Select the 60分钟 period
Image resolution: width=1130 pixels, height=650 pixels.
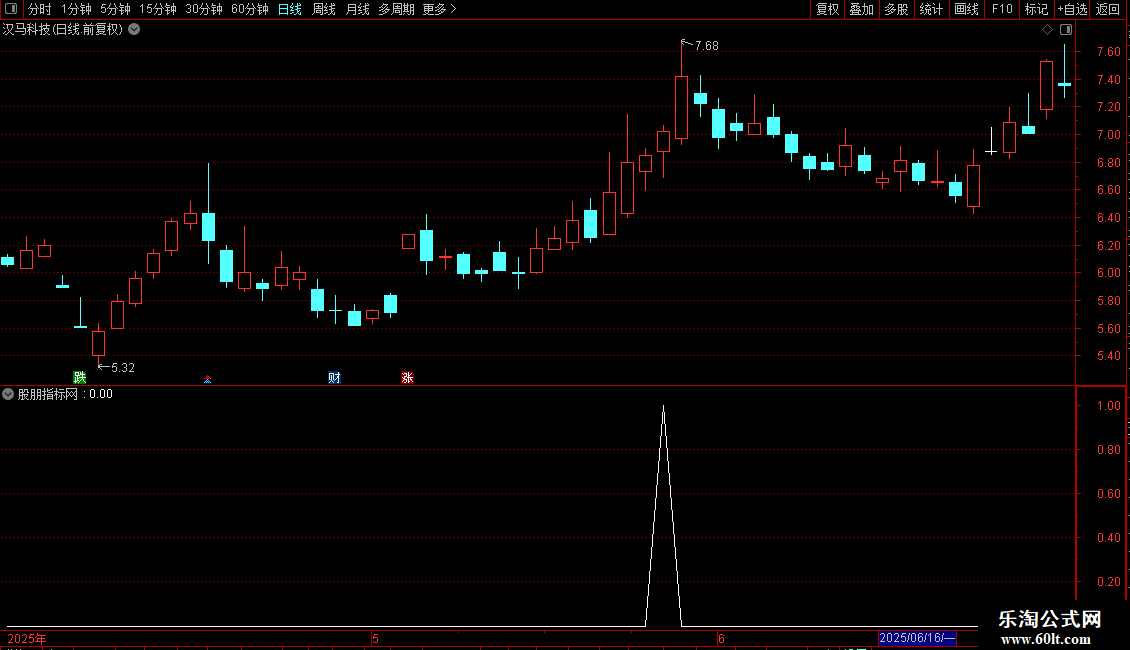(x=250, y=9)
